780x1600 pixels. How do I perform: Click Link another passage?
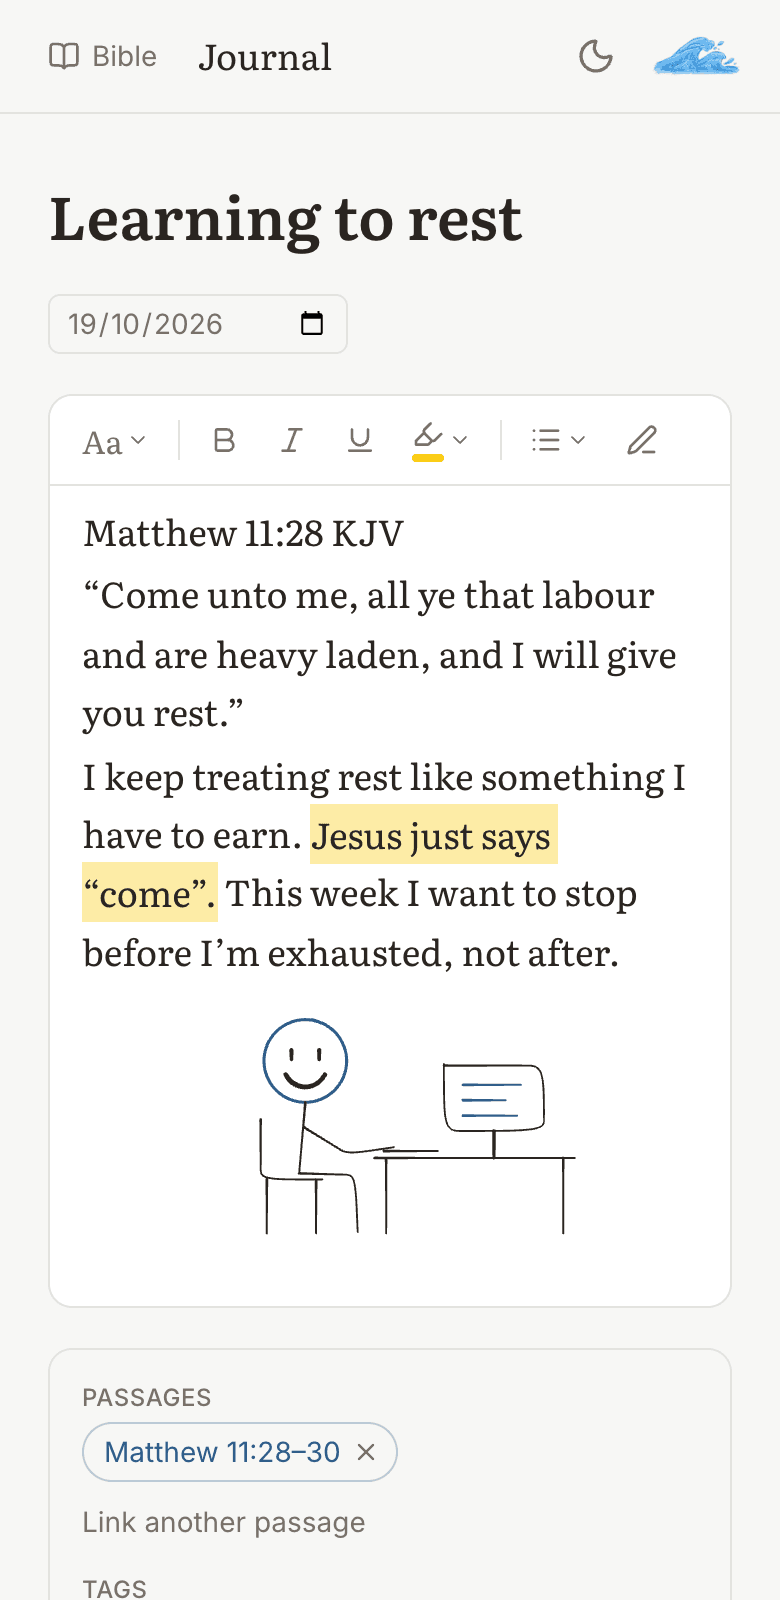point(224,1522)
